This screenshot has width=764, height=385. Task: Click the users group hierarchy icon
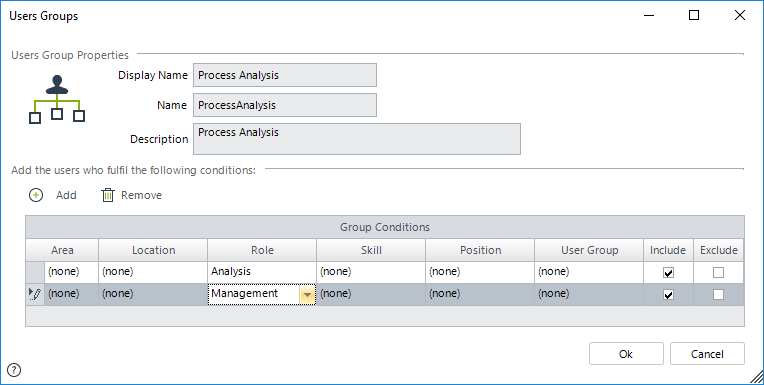click(x=57, y=99)
